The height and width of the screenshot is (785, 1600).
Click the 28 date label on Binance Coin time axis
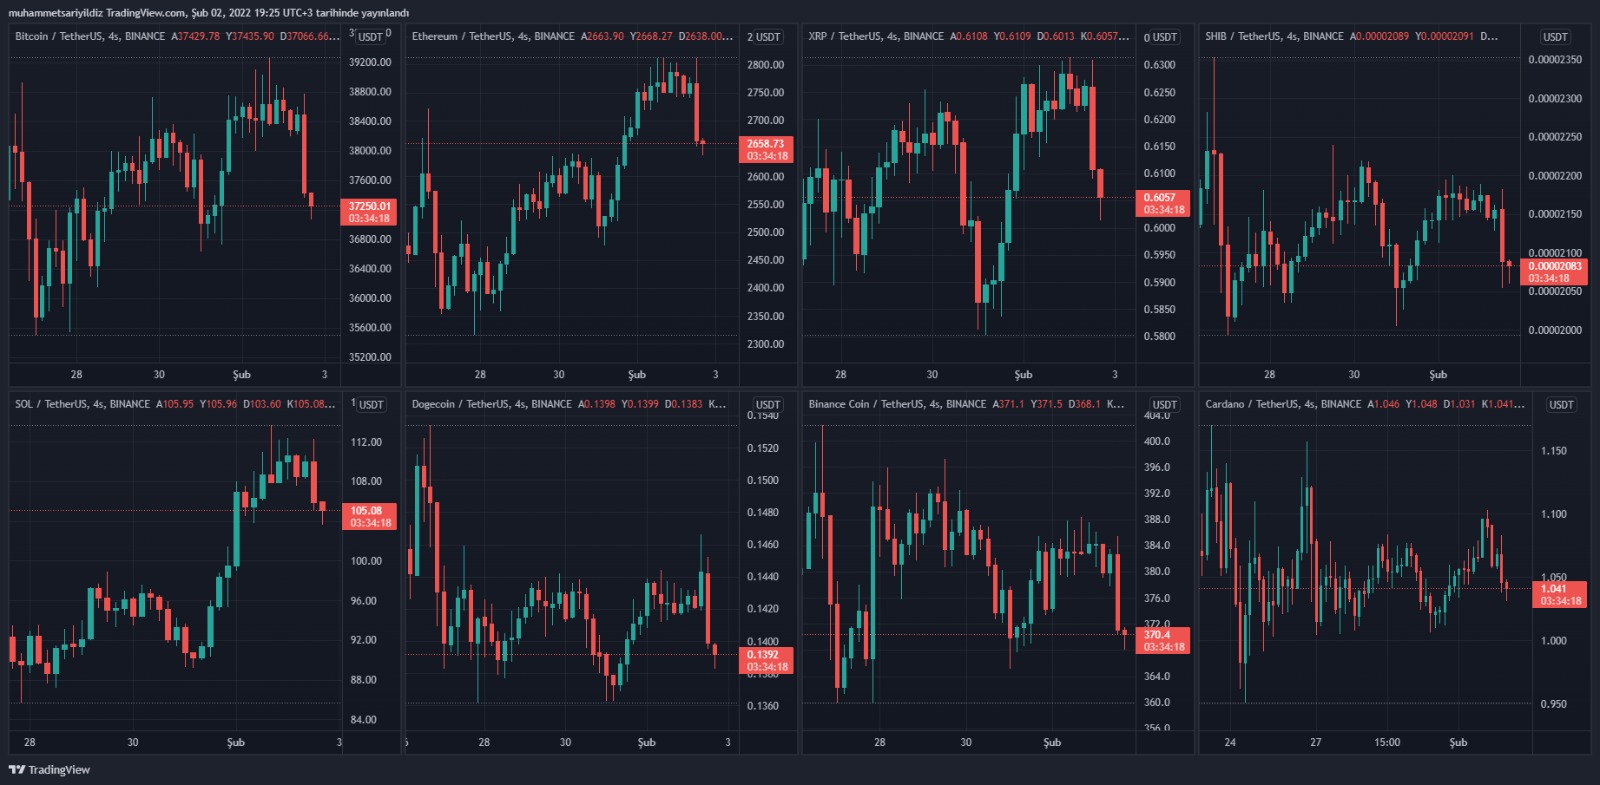(880, 743)
